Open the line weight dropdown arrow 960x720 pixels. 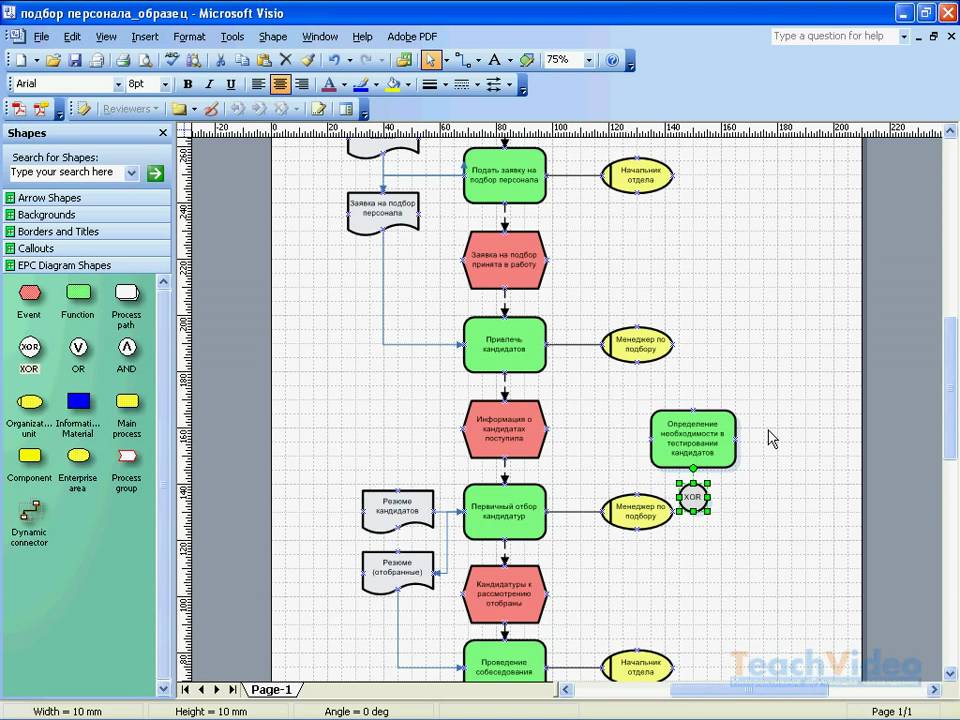(x=445, y=84)
